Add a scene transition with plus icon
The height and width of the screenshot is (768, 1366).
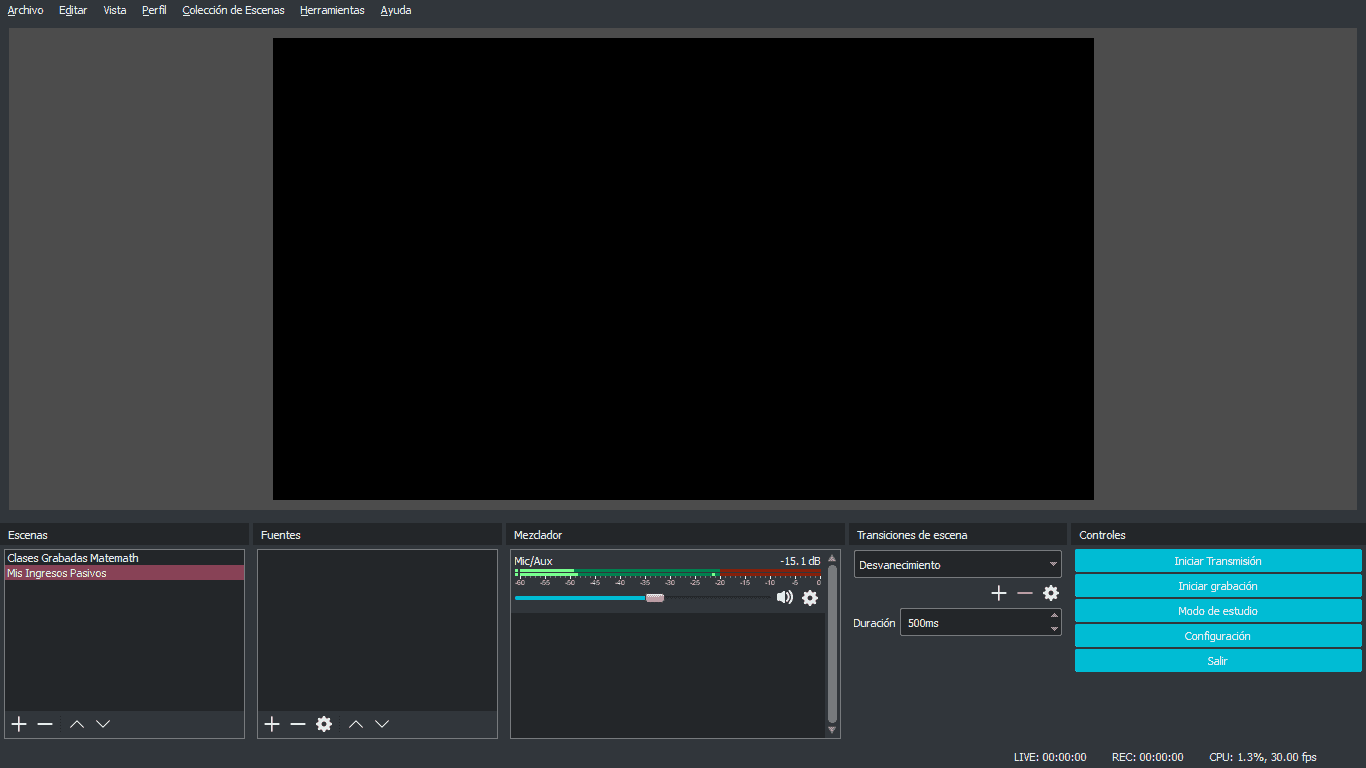point(998,593)
